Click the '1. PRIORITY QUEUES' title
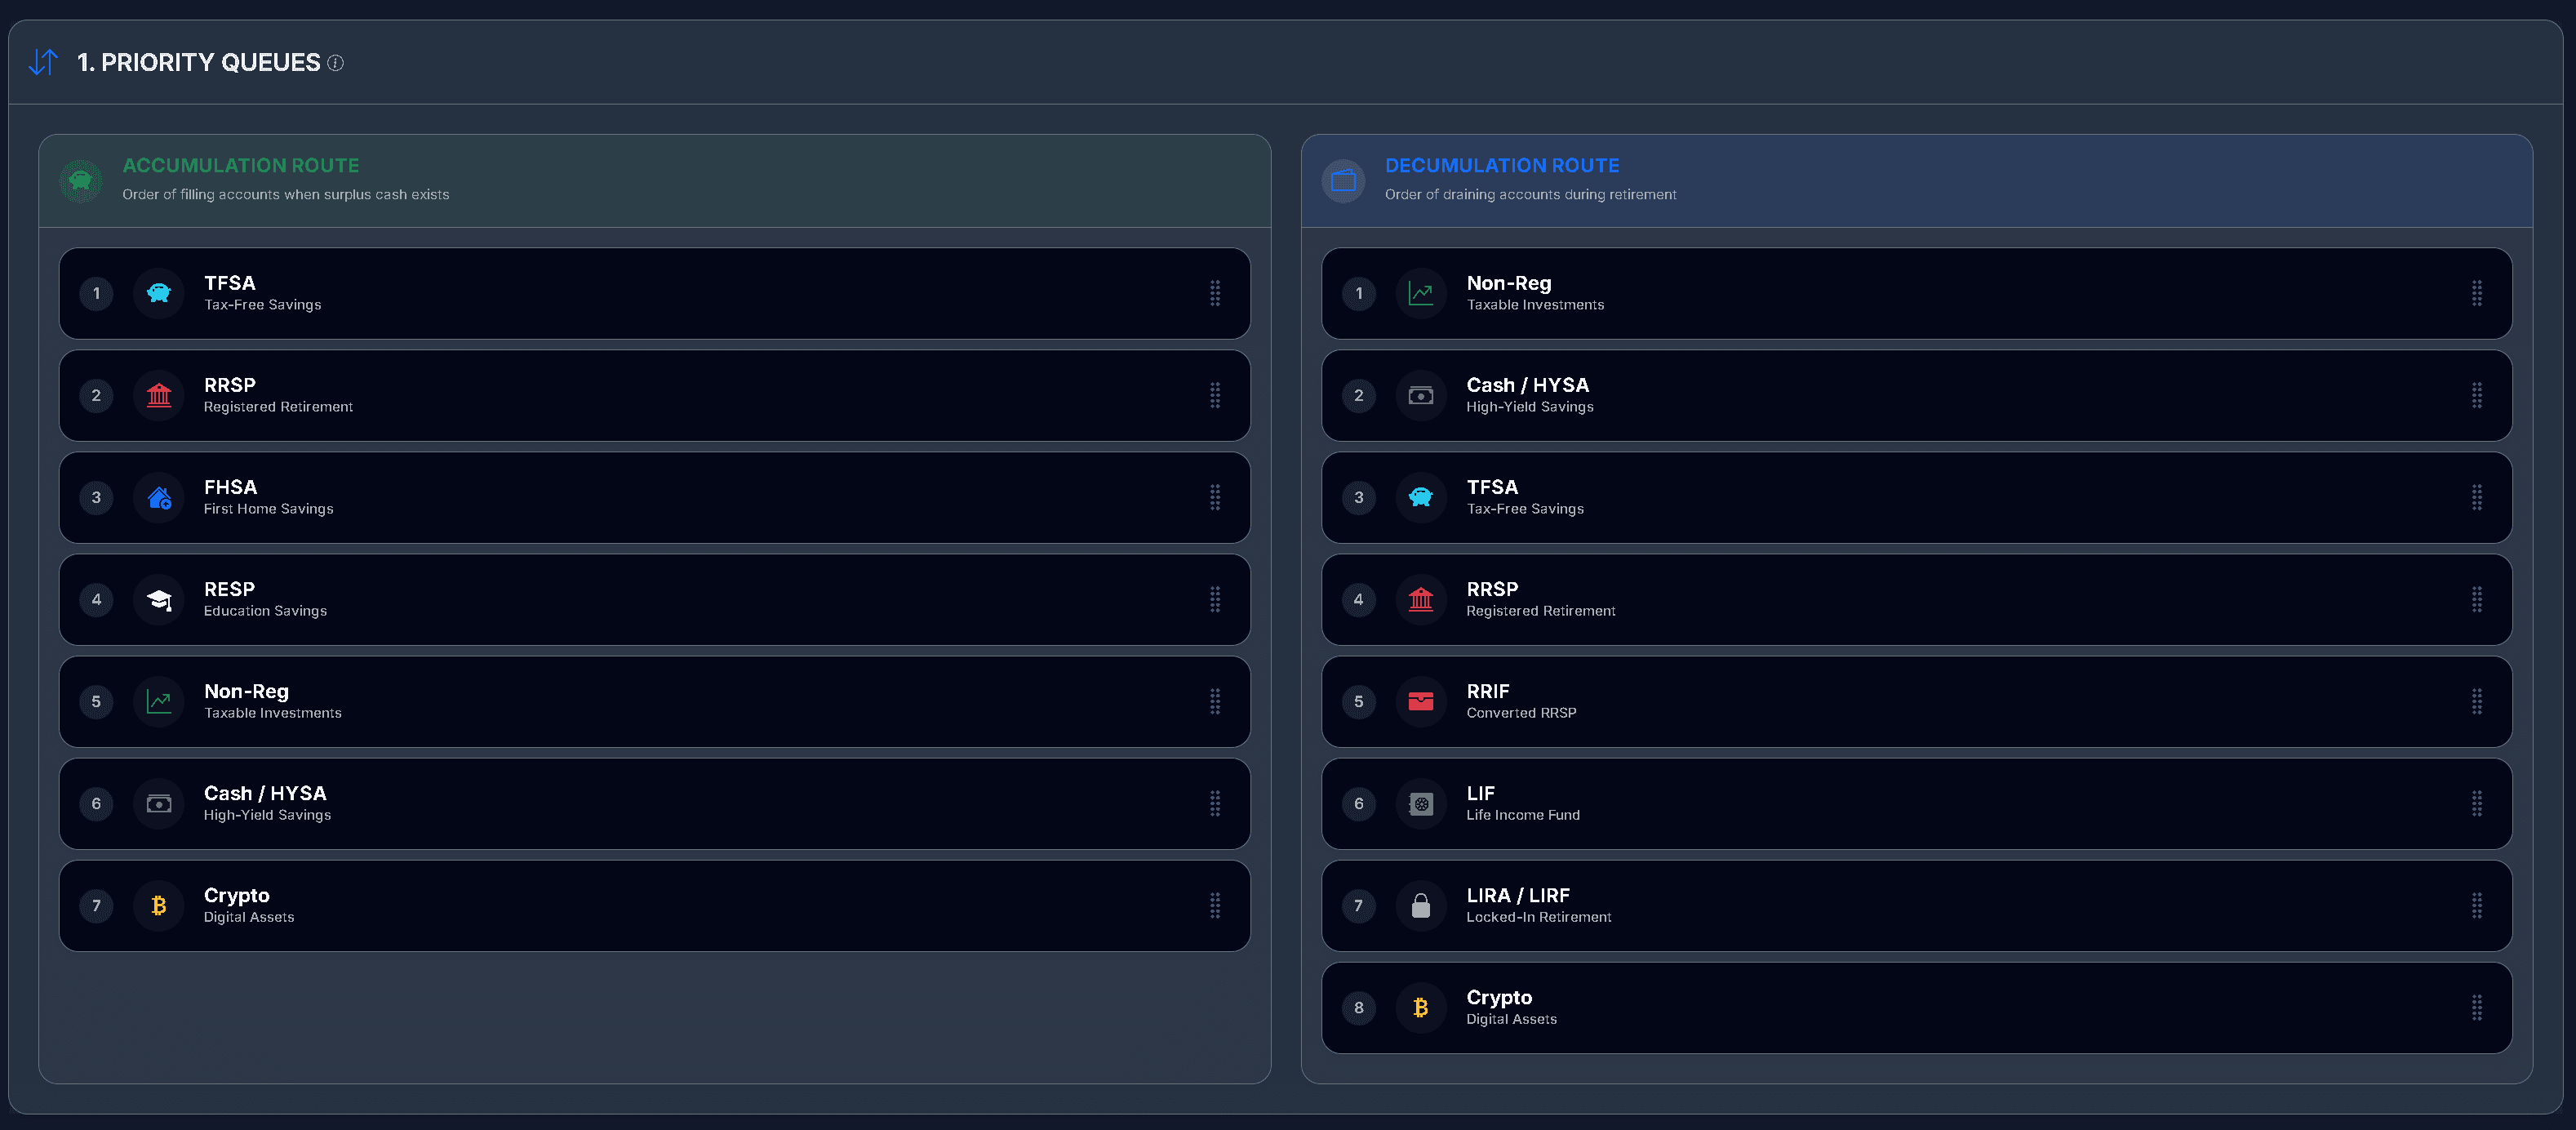2576x1130 pixels. (x=198, y=62)
